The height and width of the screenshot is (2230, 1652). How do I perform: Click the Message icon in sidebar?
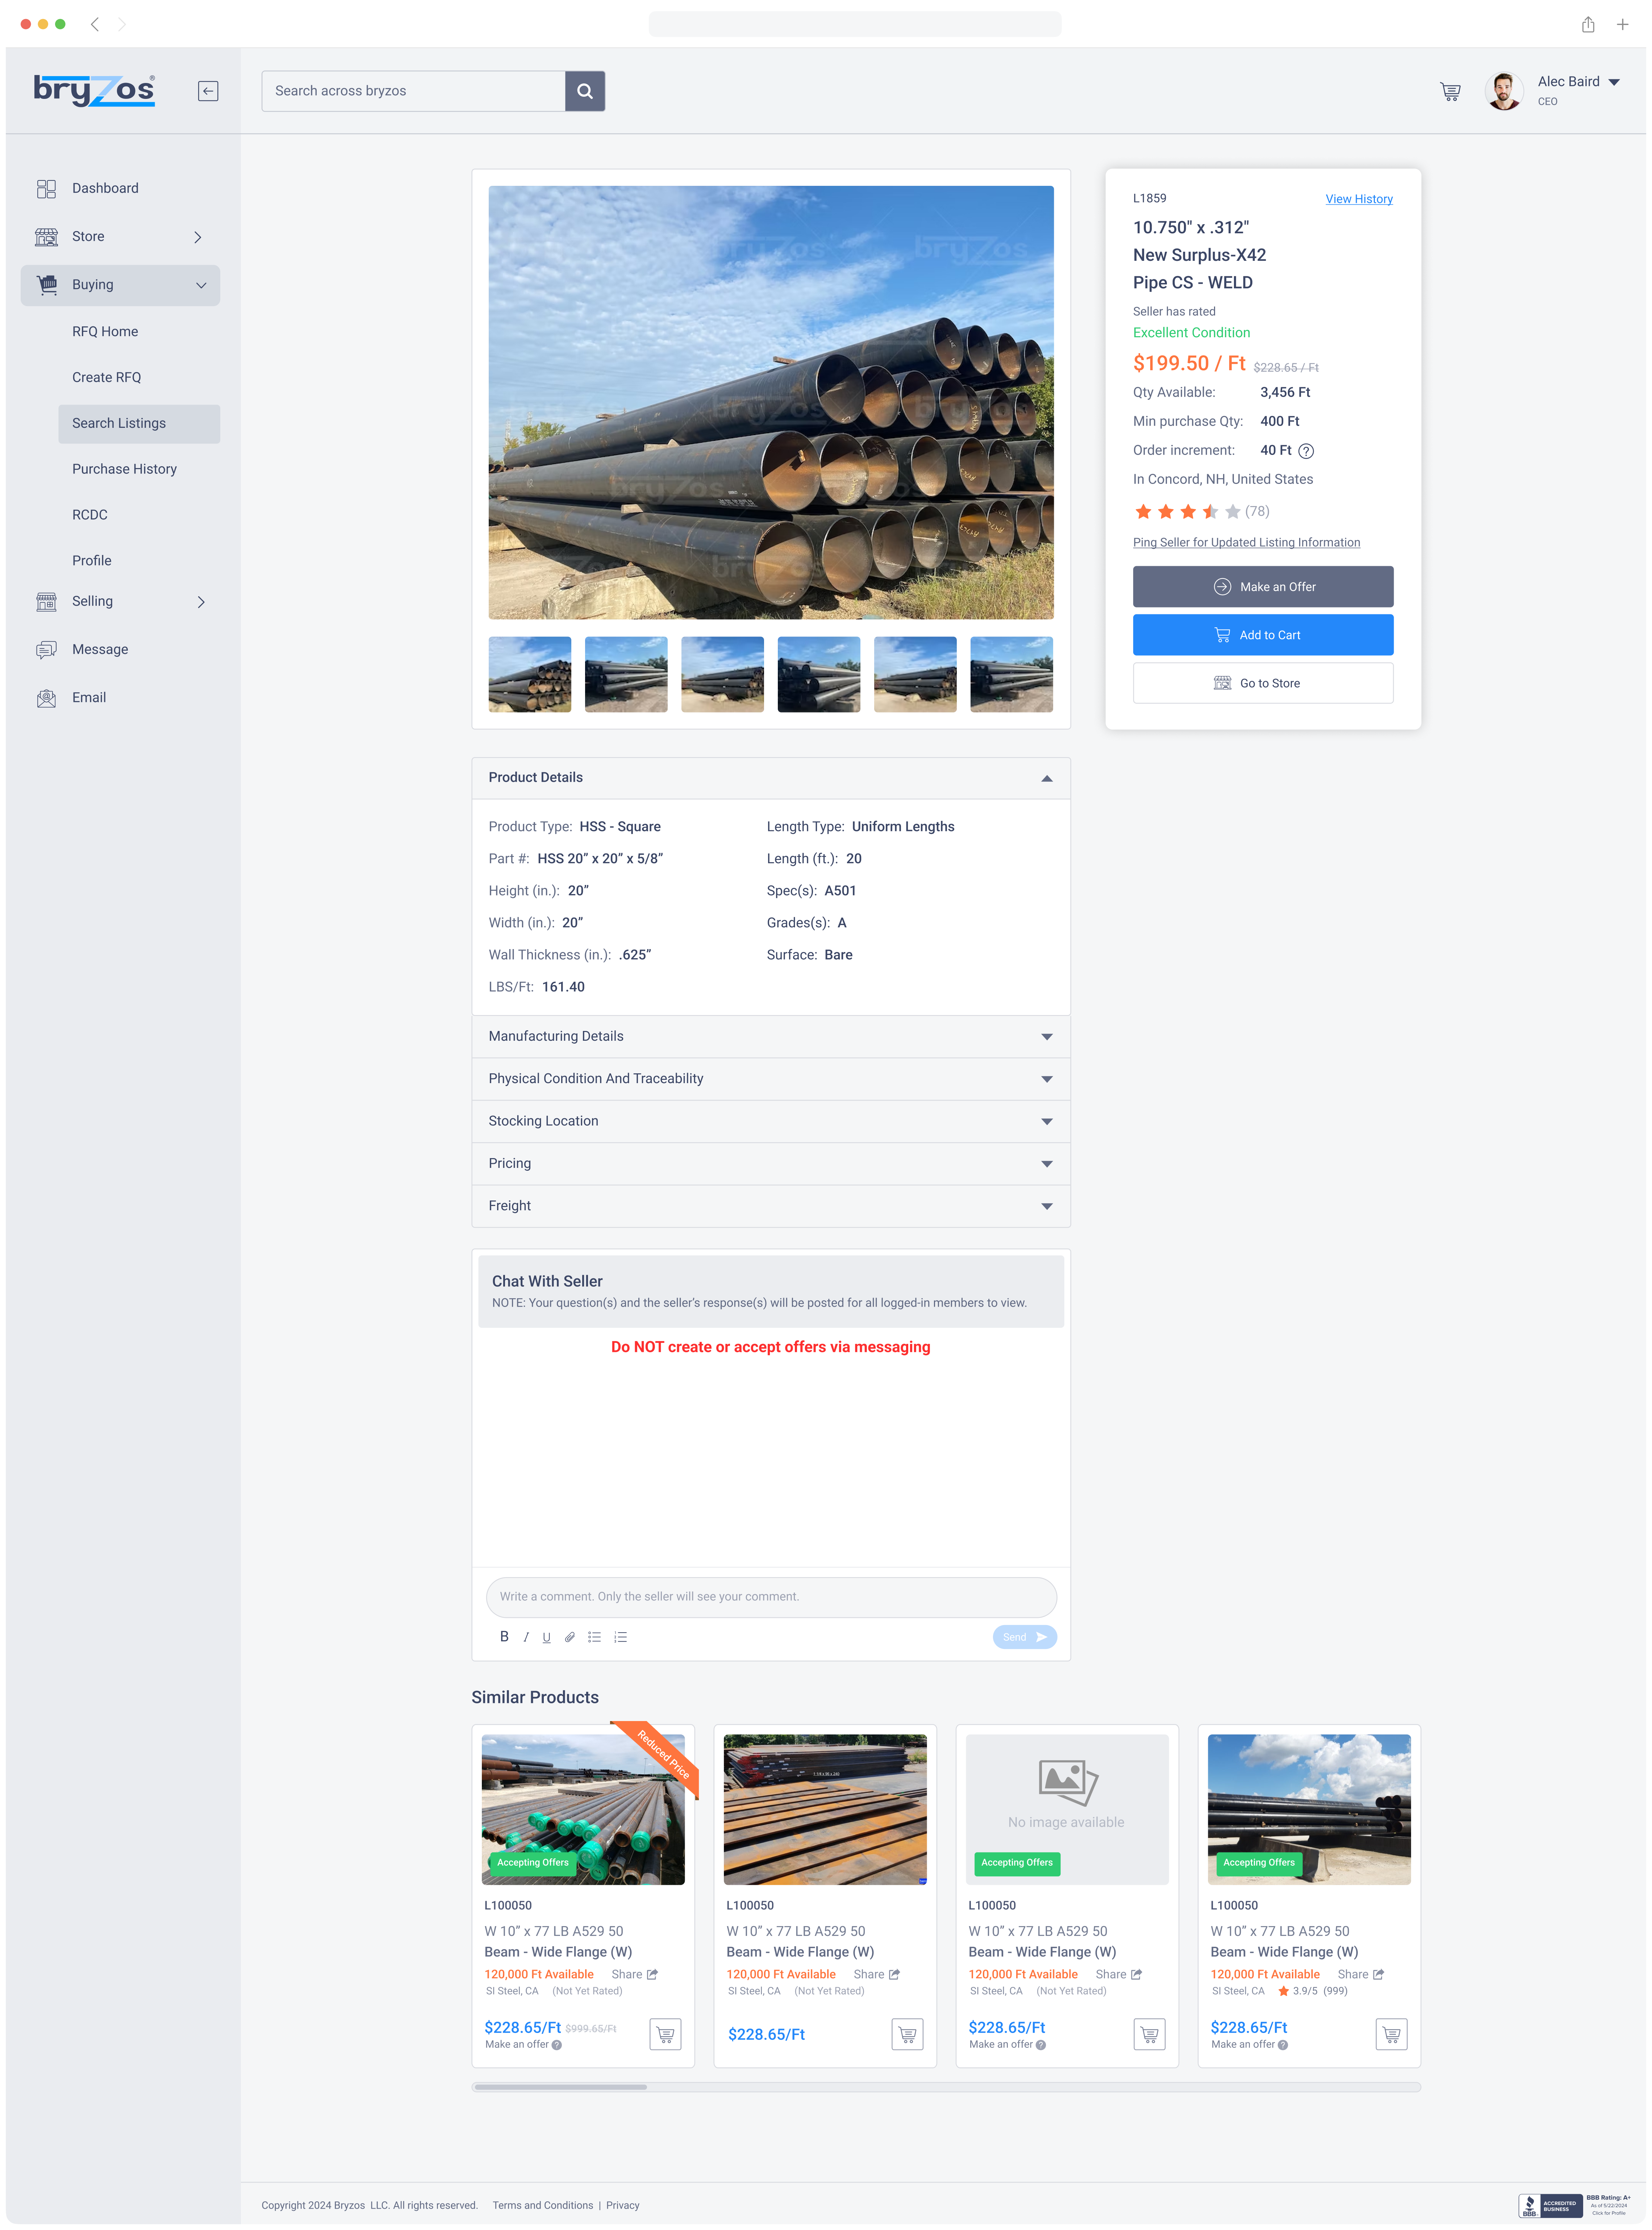pos(46,650)
